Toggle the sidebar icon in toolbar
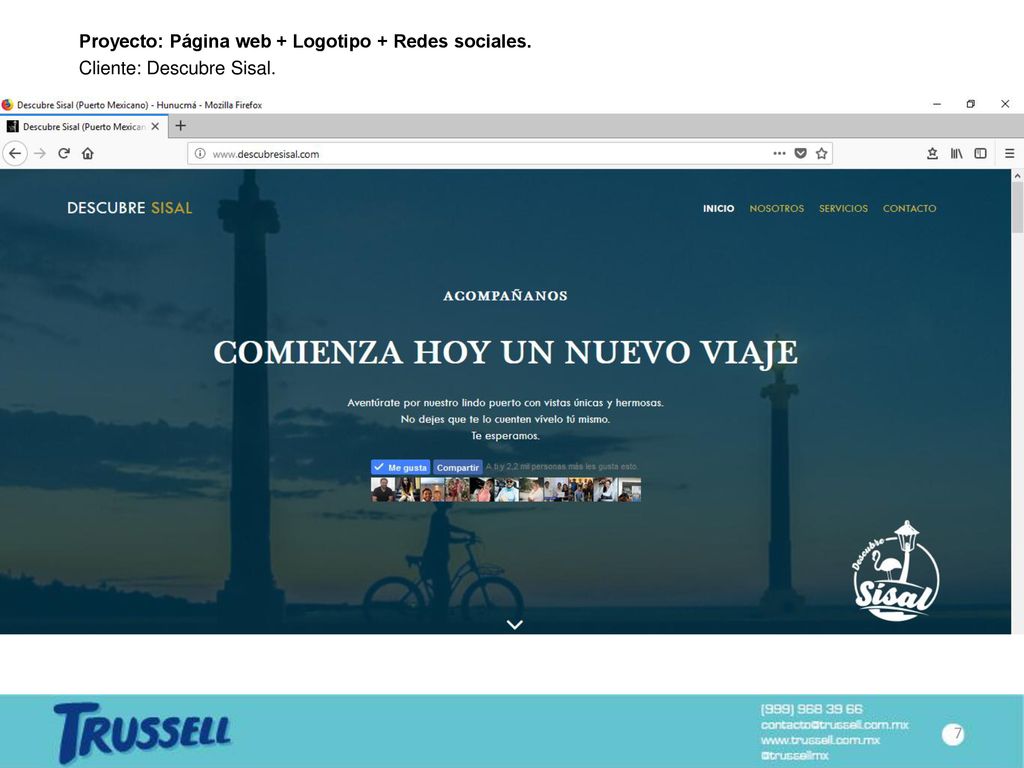 point(980,153)
